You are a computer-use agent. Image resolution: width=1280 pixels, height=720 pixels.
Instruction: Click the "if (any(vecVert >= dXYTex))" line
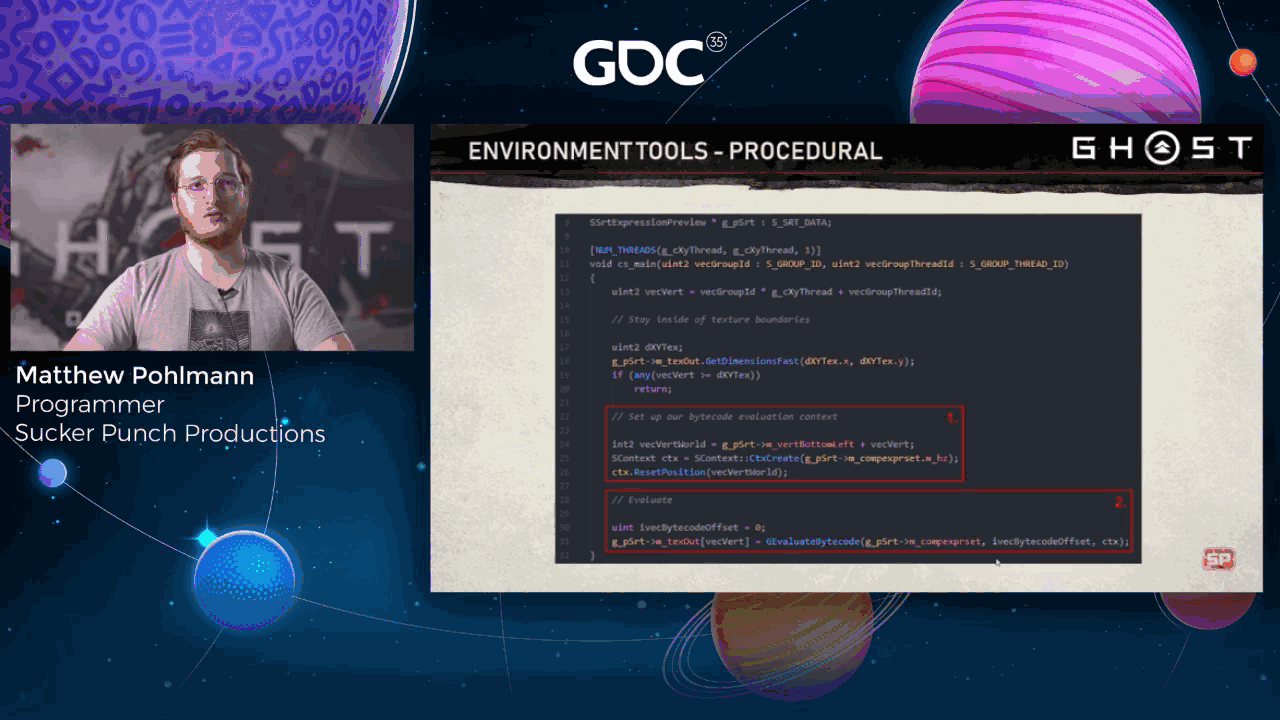coord(686,375)
